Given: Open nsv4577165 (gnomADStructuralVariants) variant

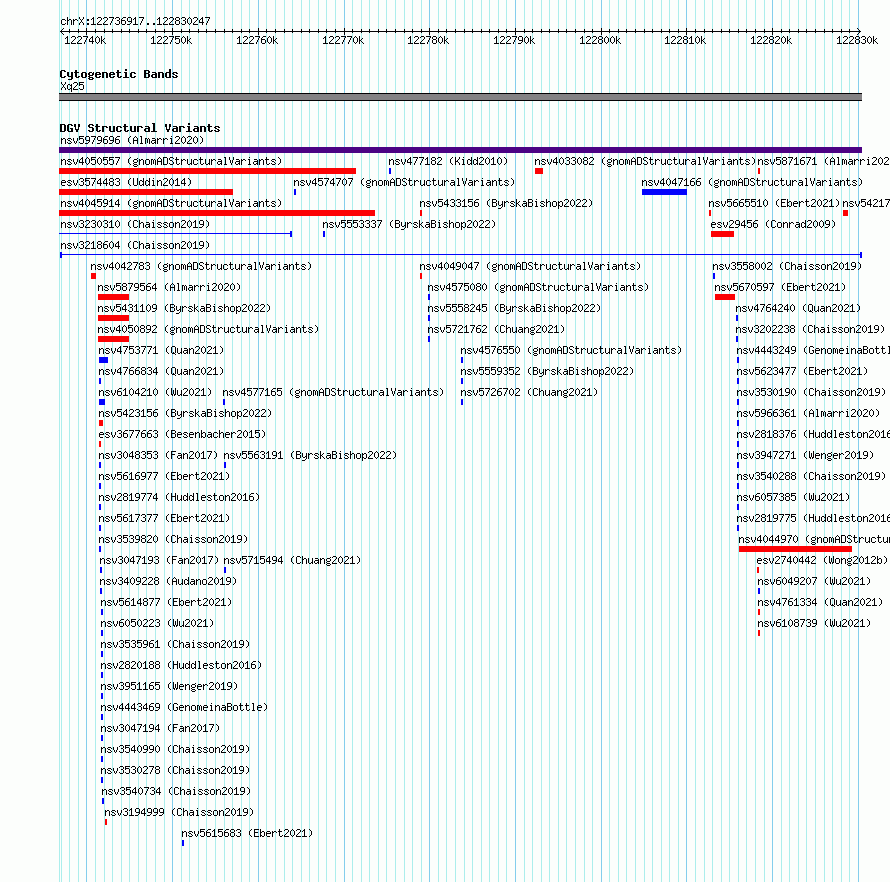Looking at the screenshot, I should tap(333, 392).
